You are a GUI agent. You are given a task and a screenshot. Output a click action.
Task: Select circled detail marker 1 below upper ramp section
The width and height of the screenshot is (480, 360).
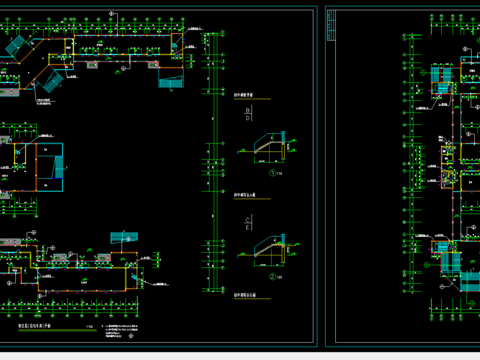pyautogui.click(x=272, y=173)
